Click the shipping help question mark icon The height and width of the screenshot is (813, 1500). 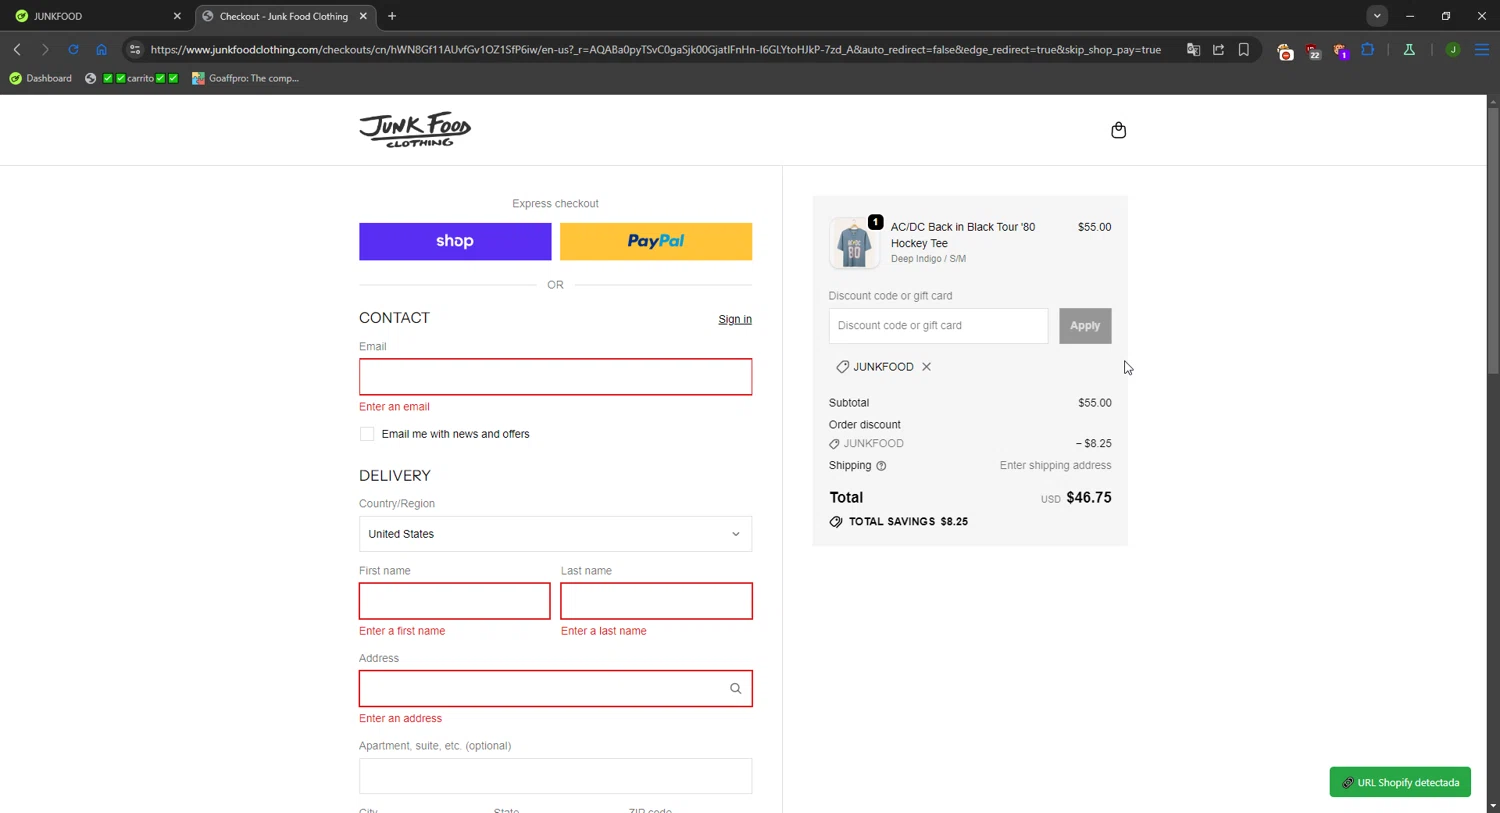(881, 466)
